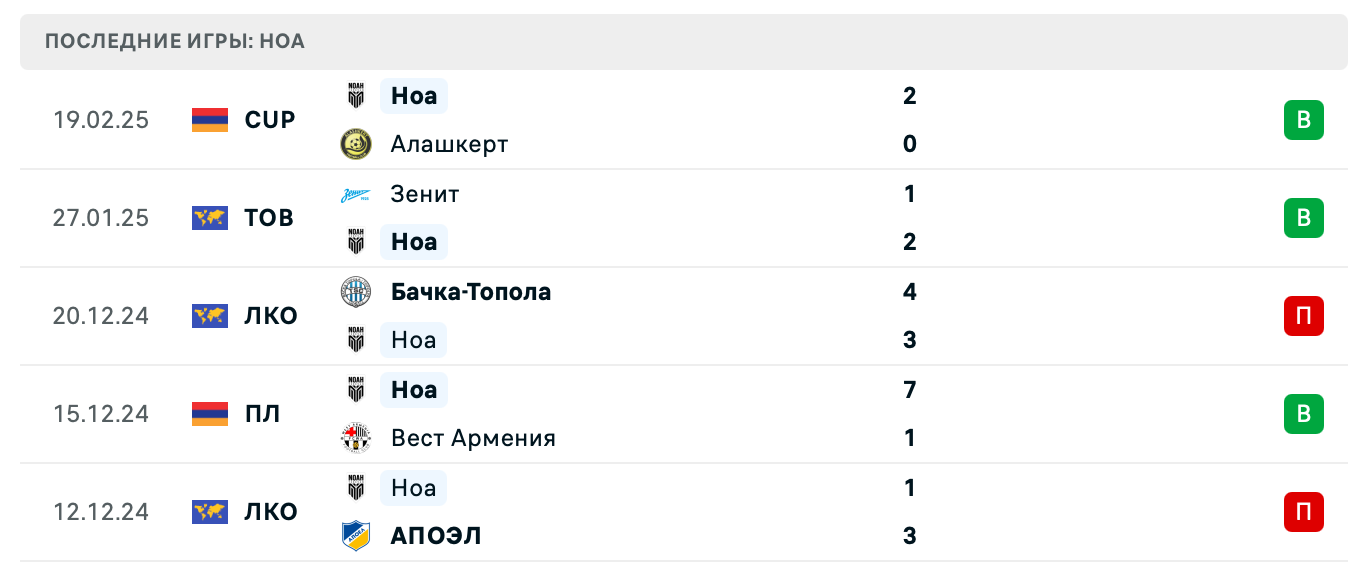Open the Ноа match versus Алашкерт
The height and width of the screenshot is (582, 1366).
tap(413, 95)
